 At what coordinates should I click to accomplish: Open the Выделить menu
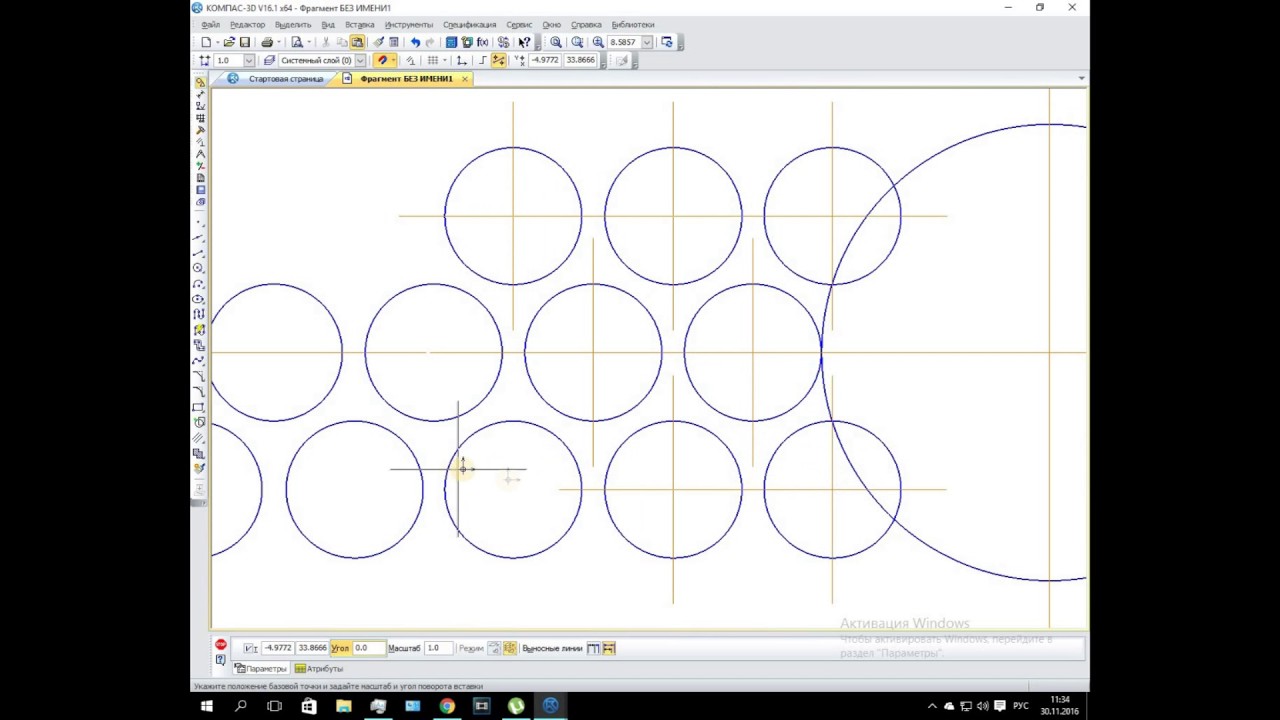pyautogui.click(x=293, y=25)
